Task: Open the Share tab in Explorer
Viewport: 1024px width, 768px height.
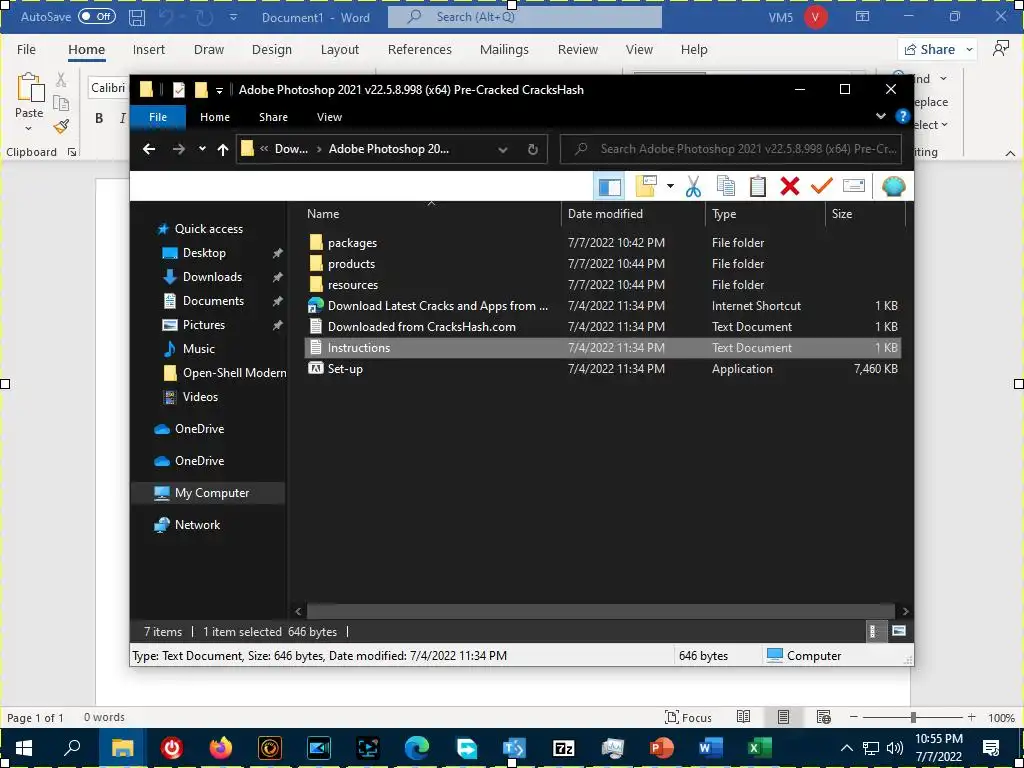Action: (273, 117)
